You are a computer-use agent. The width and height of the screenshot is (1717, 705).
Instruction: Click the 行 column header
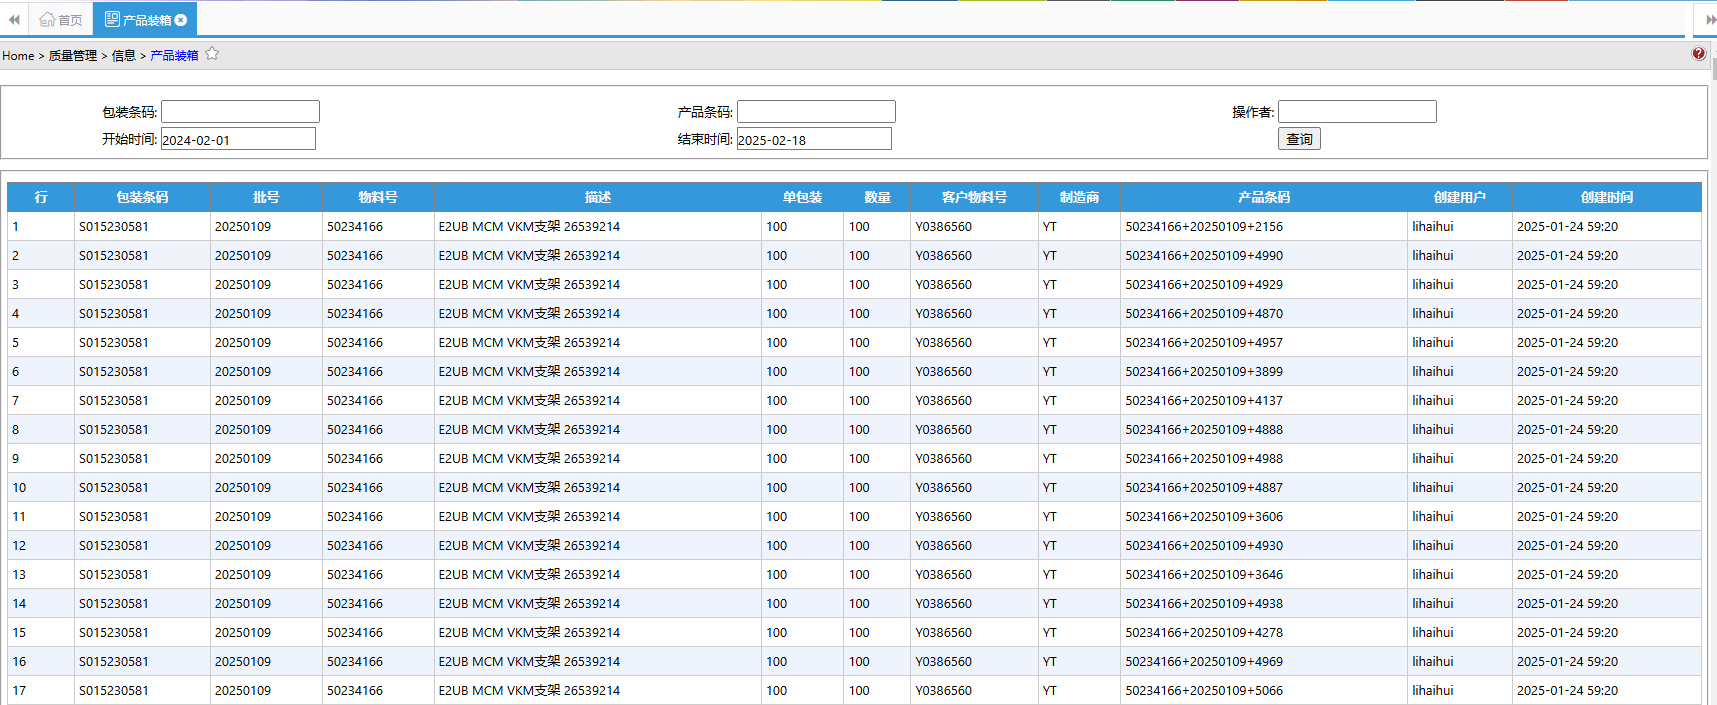click(41, 197)
